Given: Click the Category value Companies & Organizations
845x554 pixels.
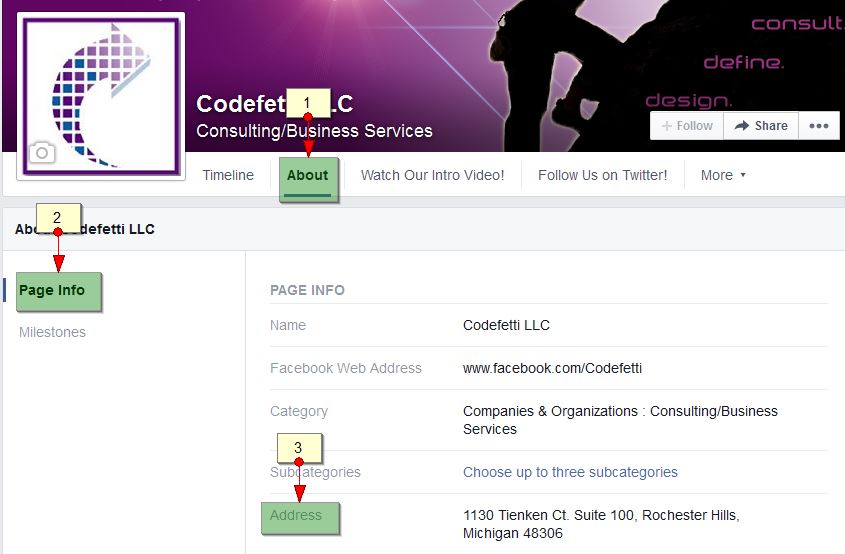Looking at the screenshot, I should 620,420.
